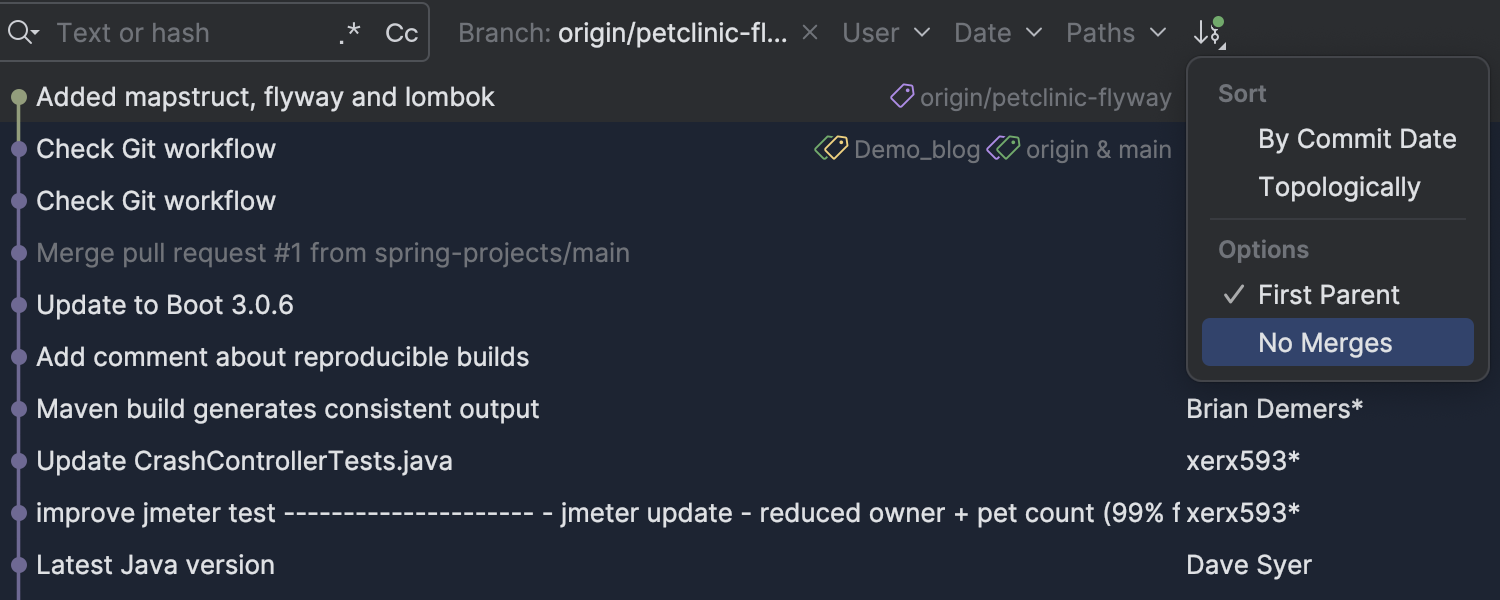Viewport: 1500px width, 600px height.
Task: Select the Added mapstruct, flyway and lombok commit
Action: pyautogui.click(x=265, y=97)
